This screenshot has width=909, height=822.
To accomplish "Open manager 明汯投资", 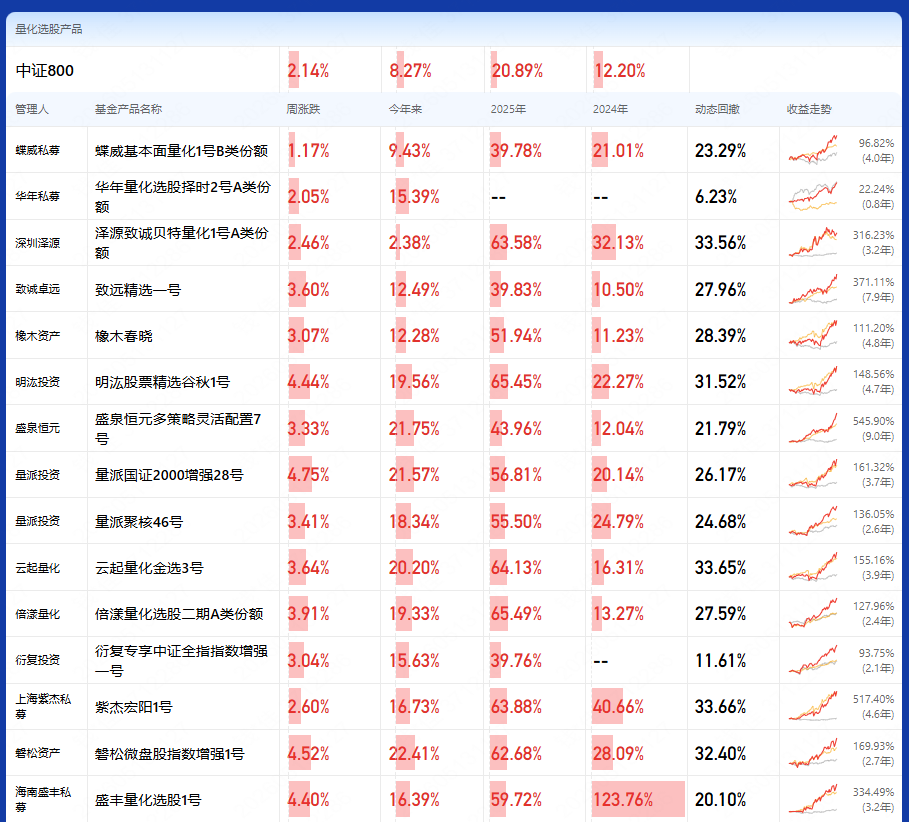I will (x=38, y=382).
